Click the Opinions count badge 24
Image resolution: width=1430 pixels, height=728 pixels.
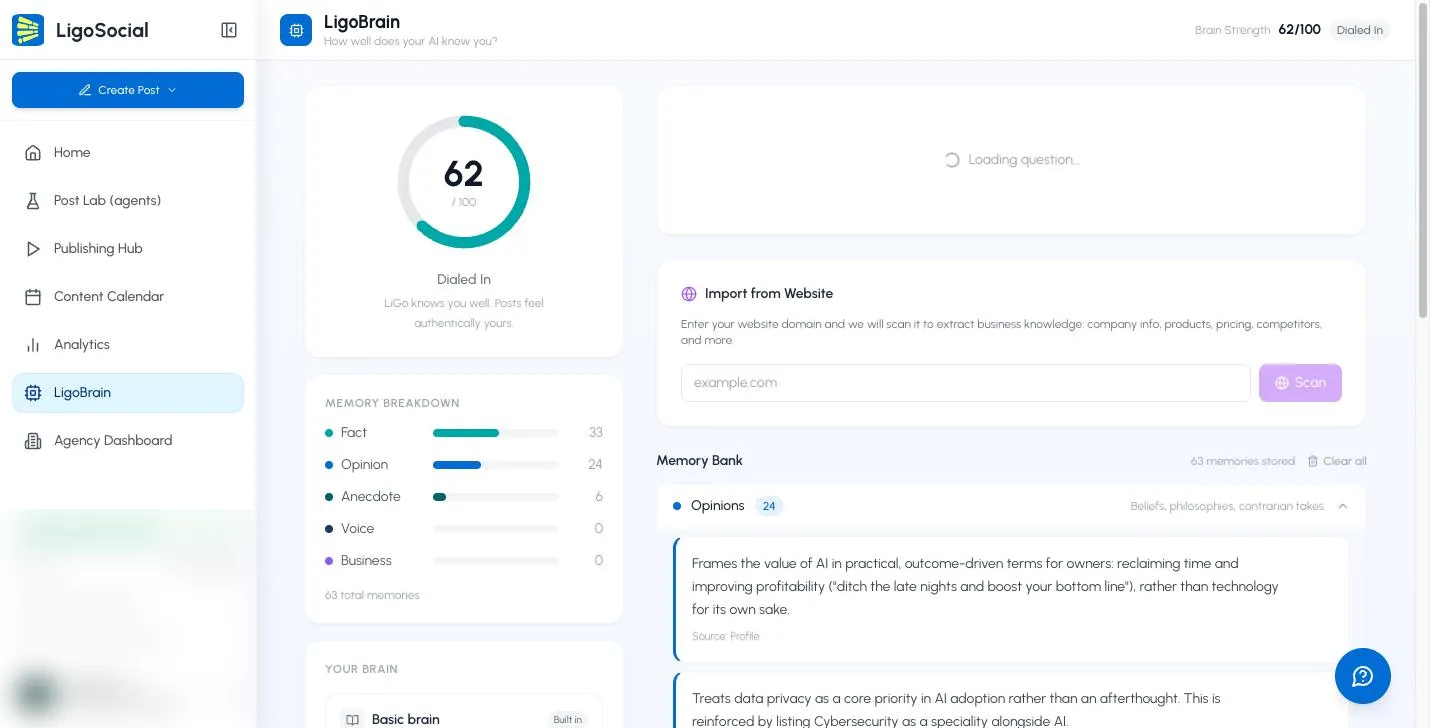(x=769, y=506)
